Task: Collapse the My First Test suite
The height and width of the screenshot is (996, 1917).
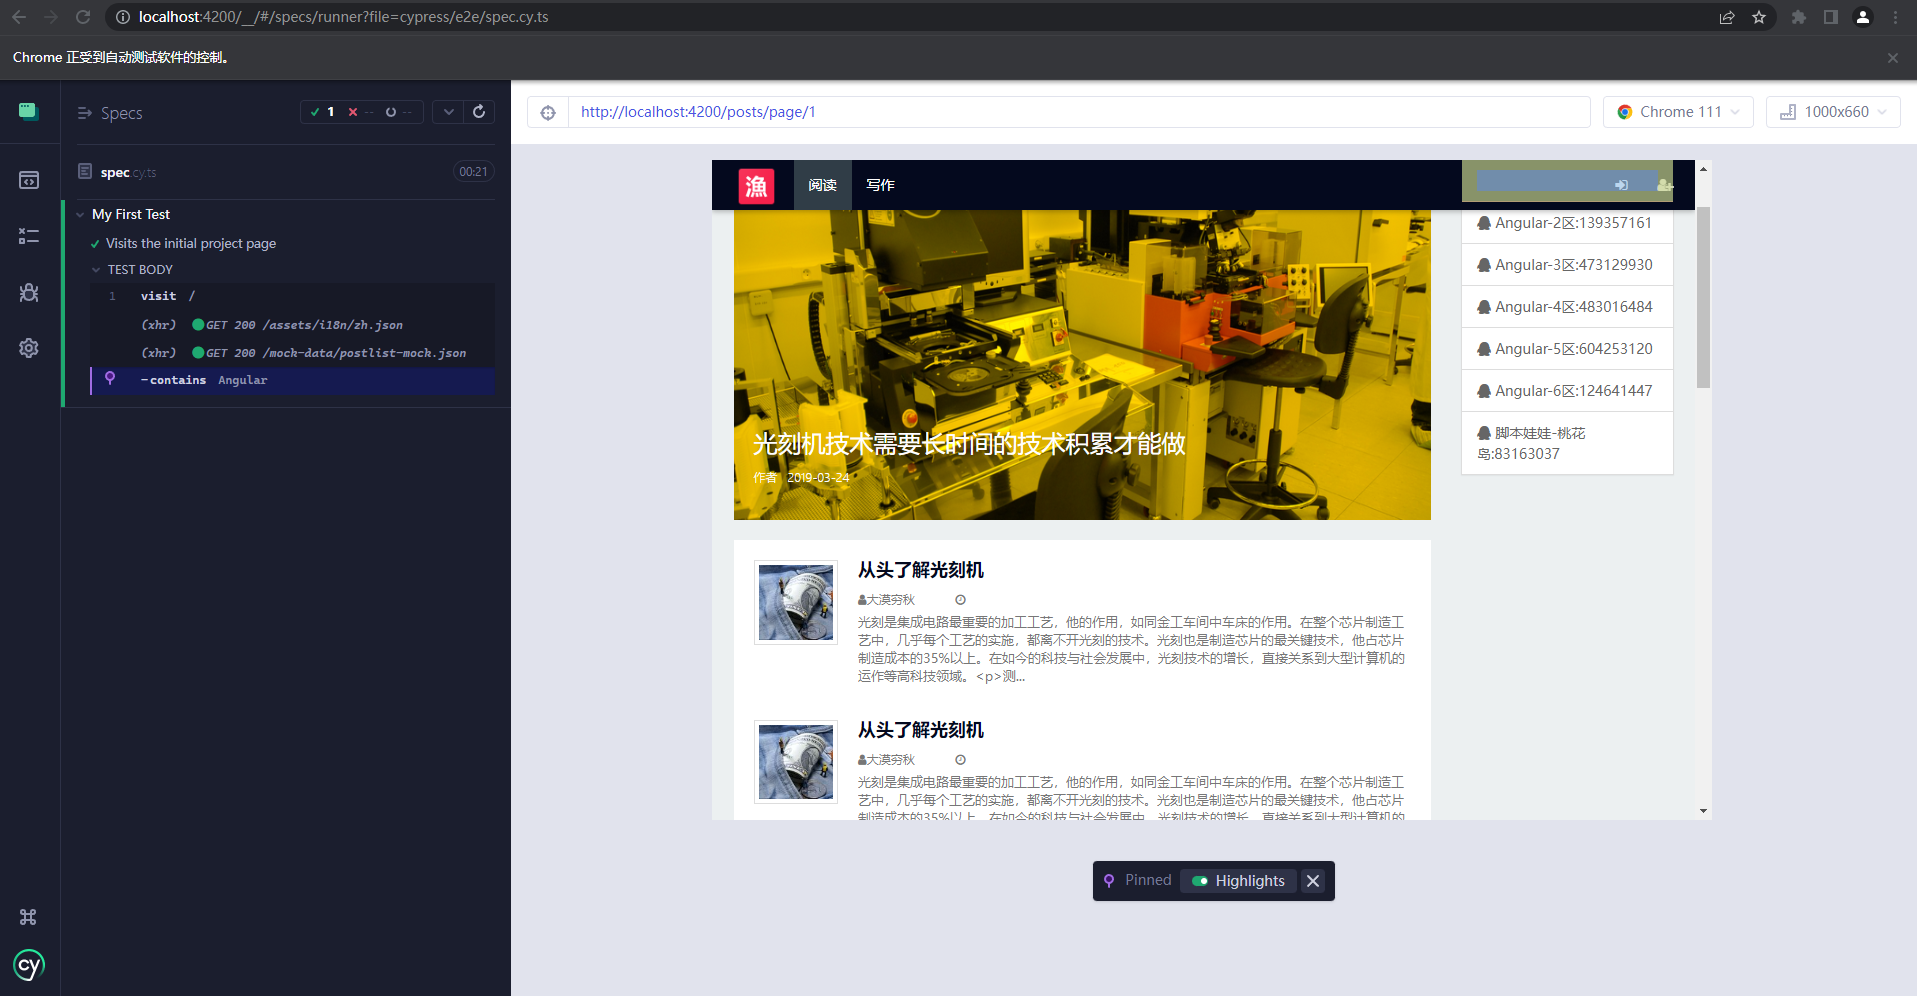Action: click(x=80, y=215)
